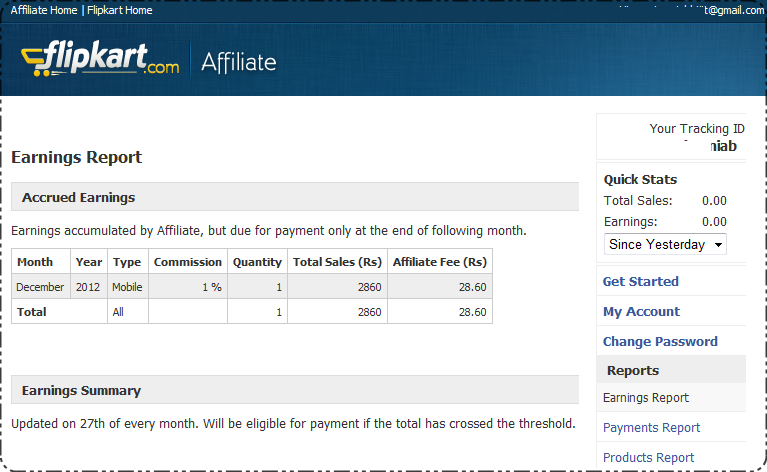Go to Get Started

(640, 282)
